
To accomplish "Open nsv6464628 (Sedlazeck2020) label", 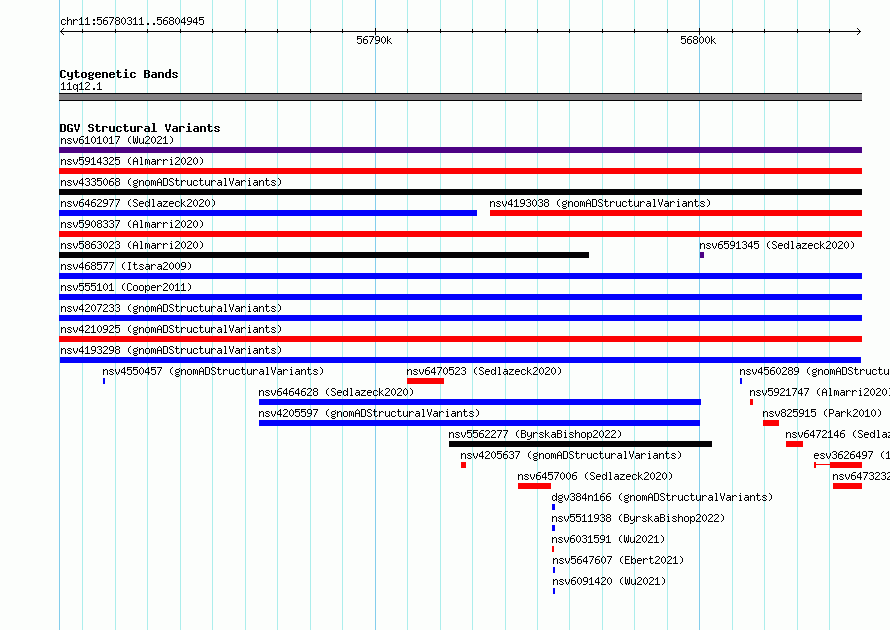I will pyautogui.click(x=336, y=392).
